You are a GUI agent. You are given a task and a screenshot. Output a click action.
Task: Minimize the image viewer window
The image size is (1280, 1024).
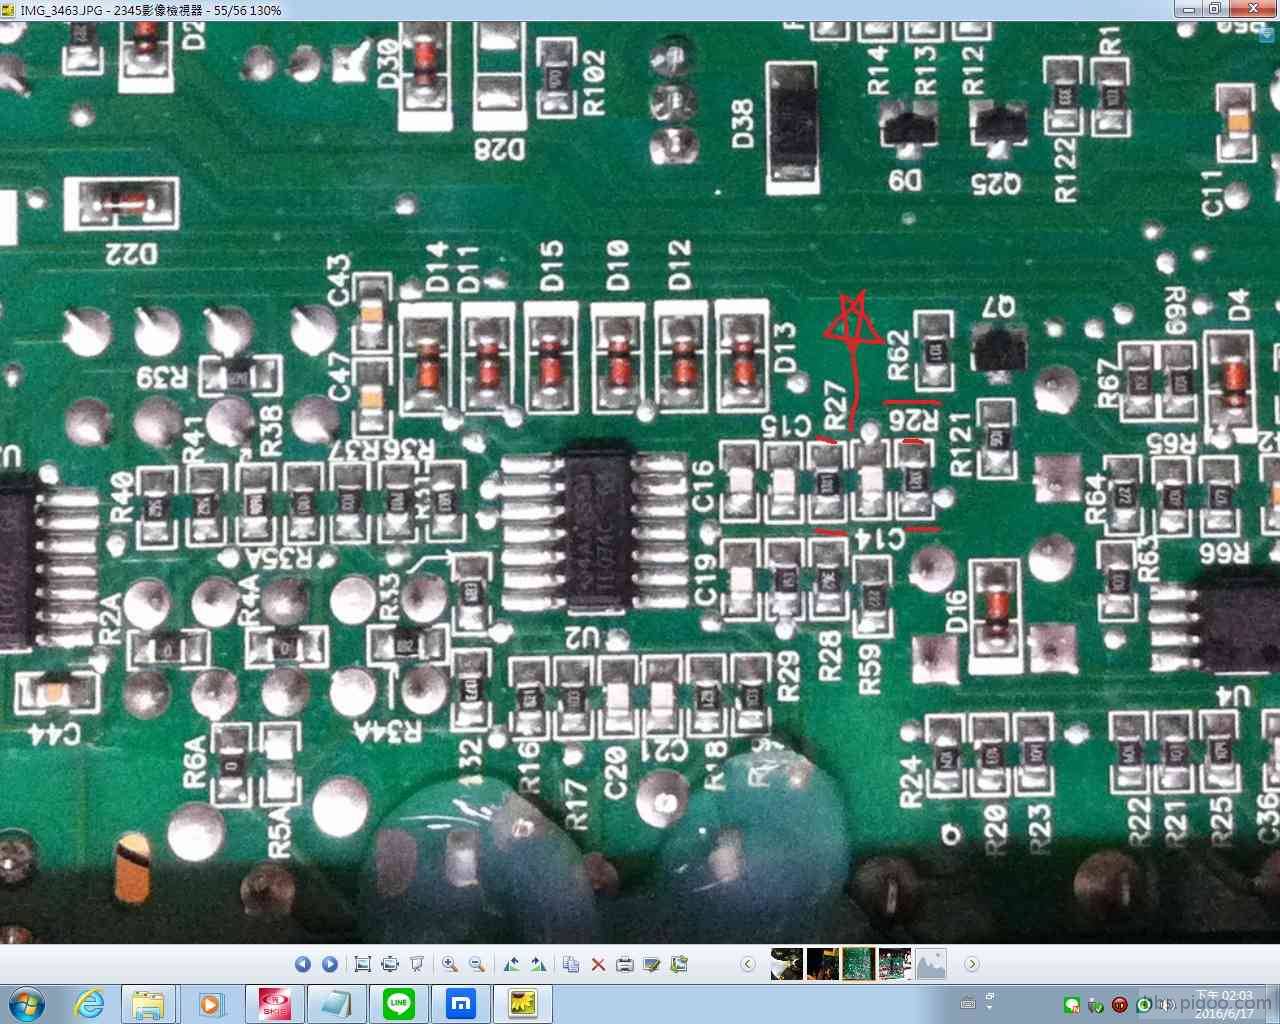click(1189, 9)
